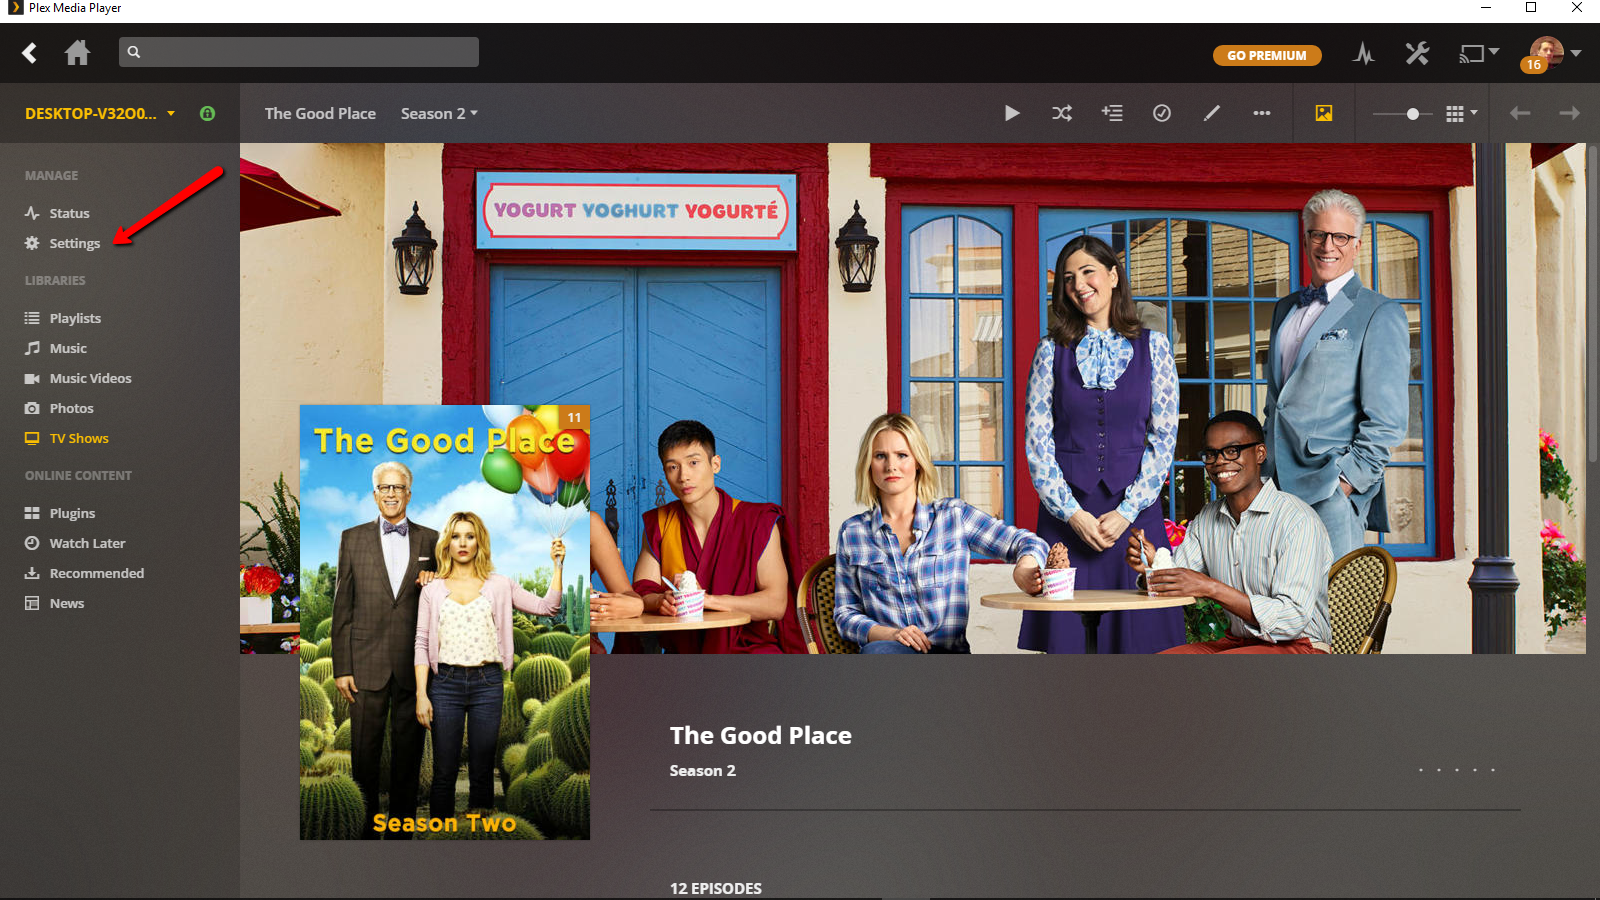Play the season with the Play icon
The width and height of the screenshot is (1600, 900).
(1012, 113)
